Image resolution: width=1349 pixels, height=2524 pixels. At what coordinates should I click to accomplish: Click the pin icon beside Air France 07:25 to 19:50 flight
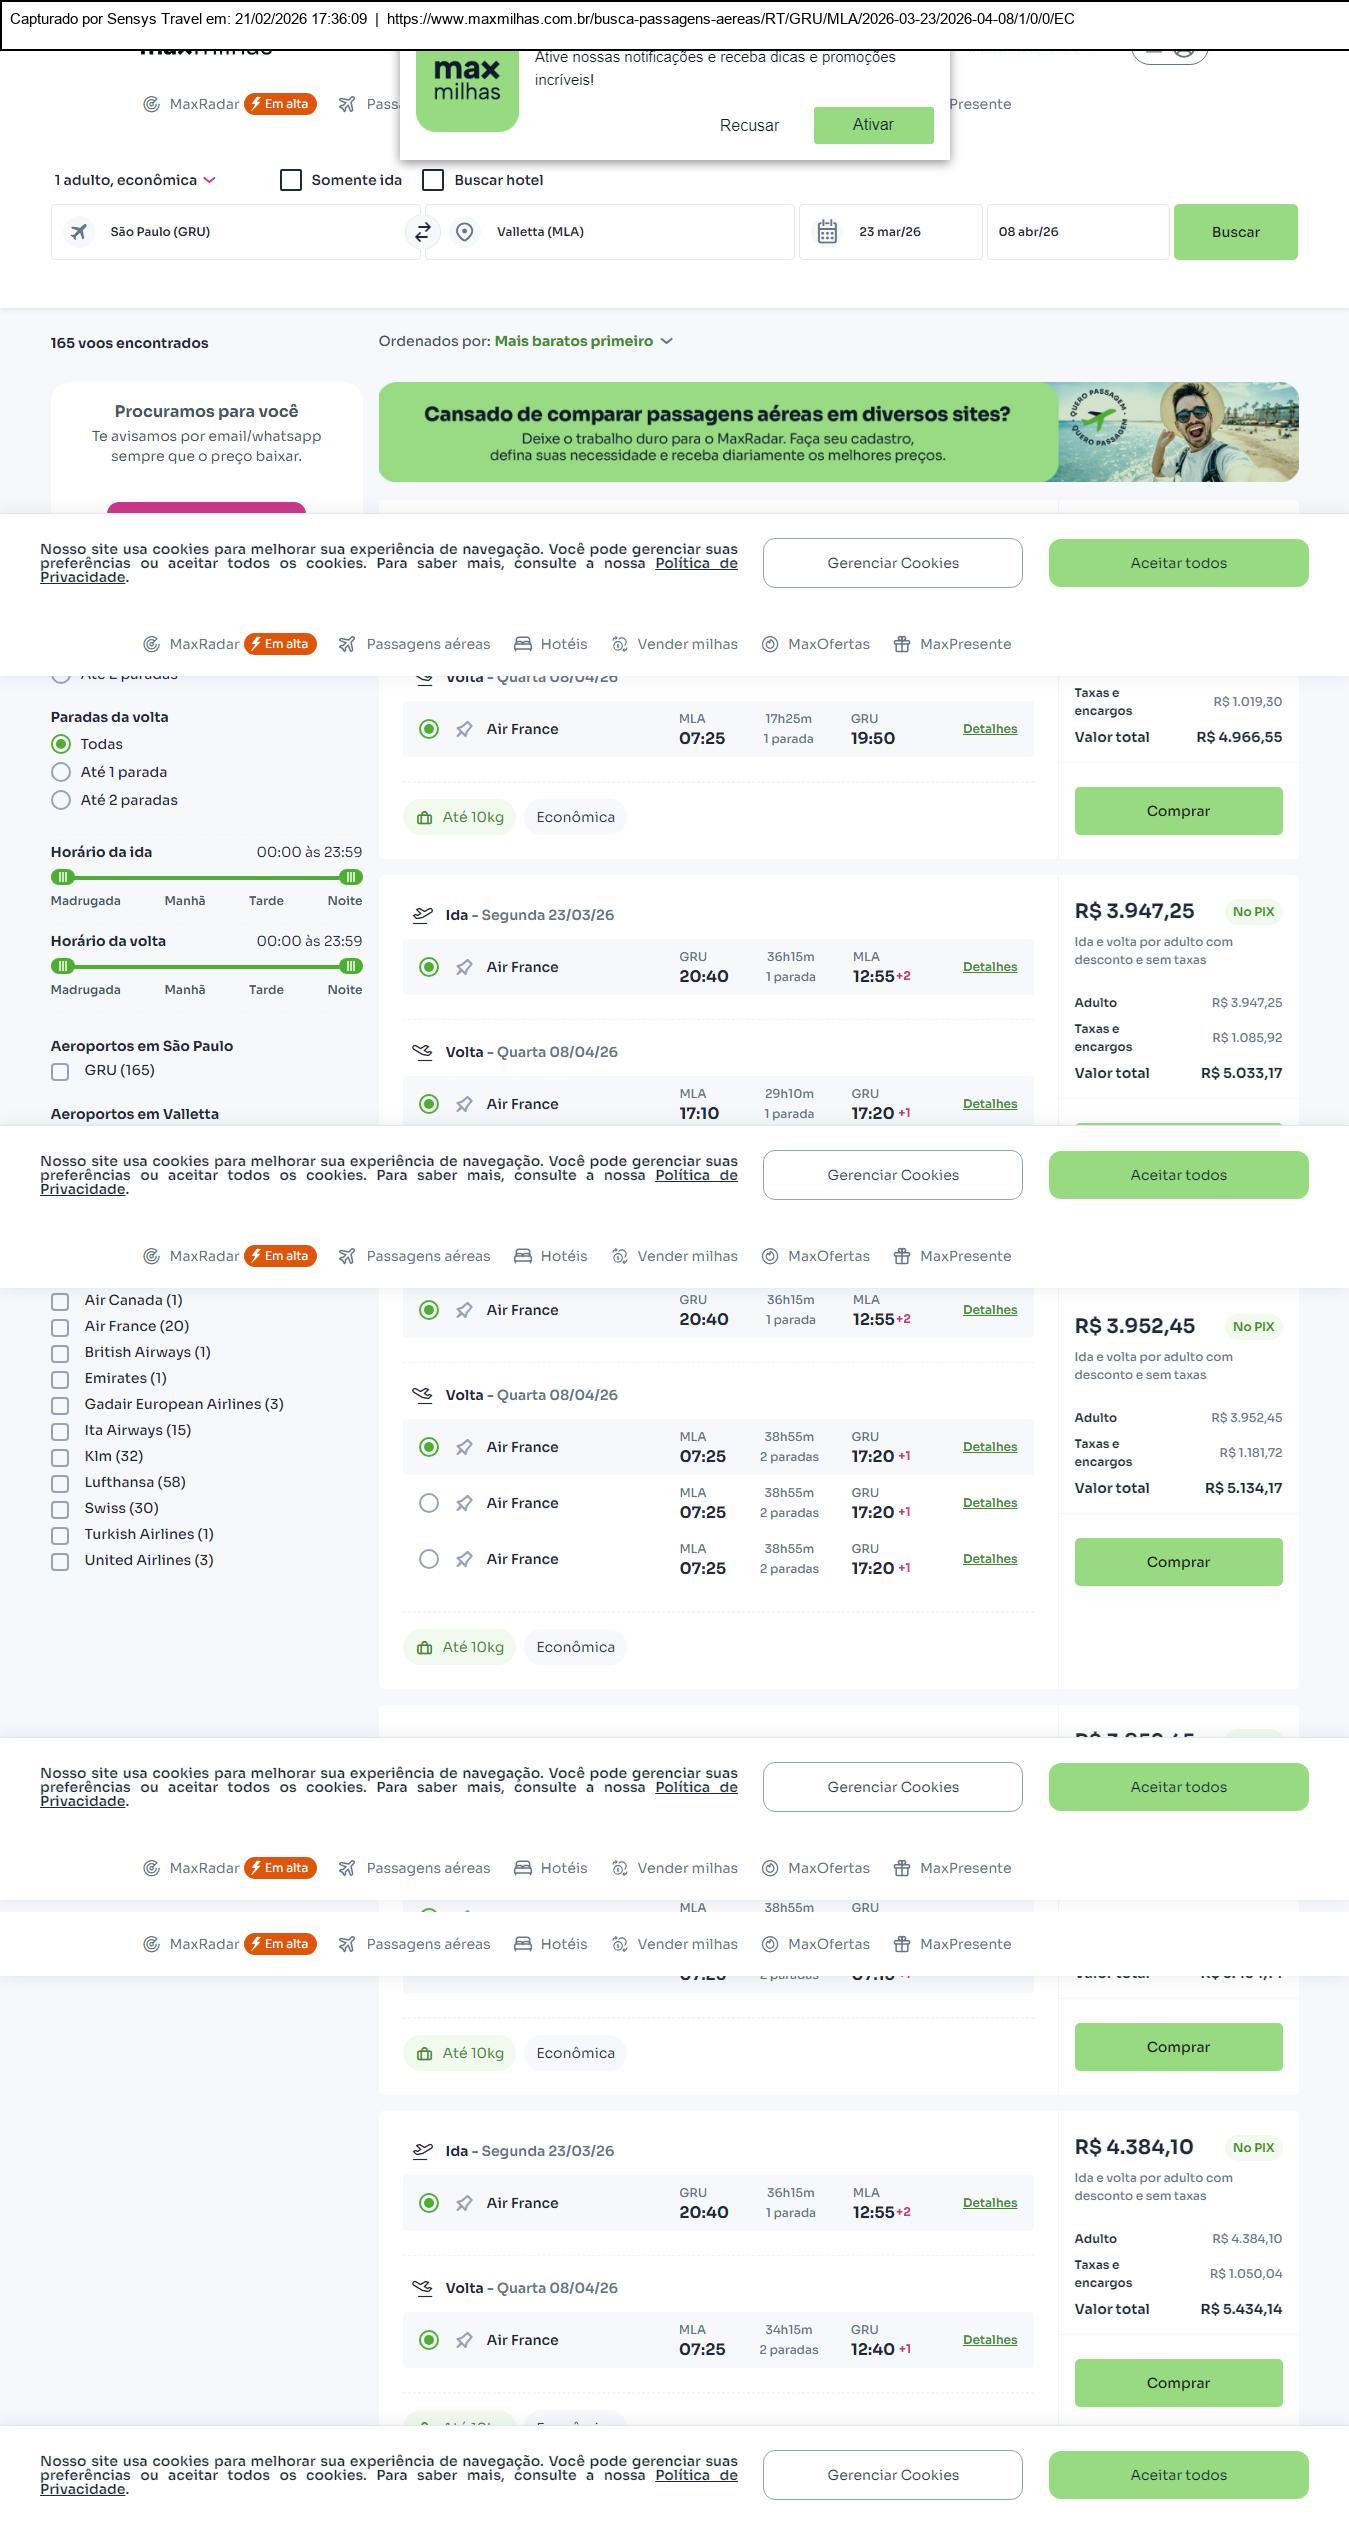click(x=464, y=730)
